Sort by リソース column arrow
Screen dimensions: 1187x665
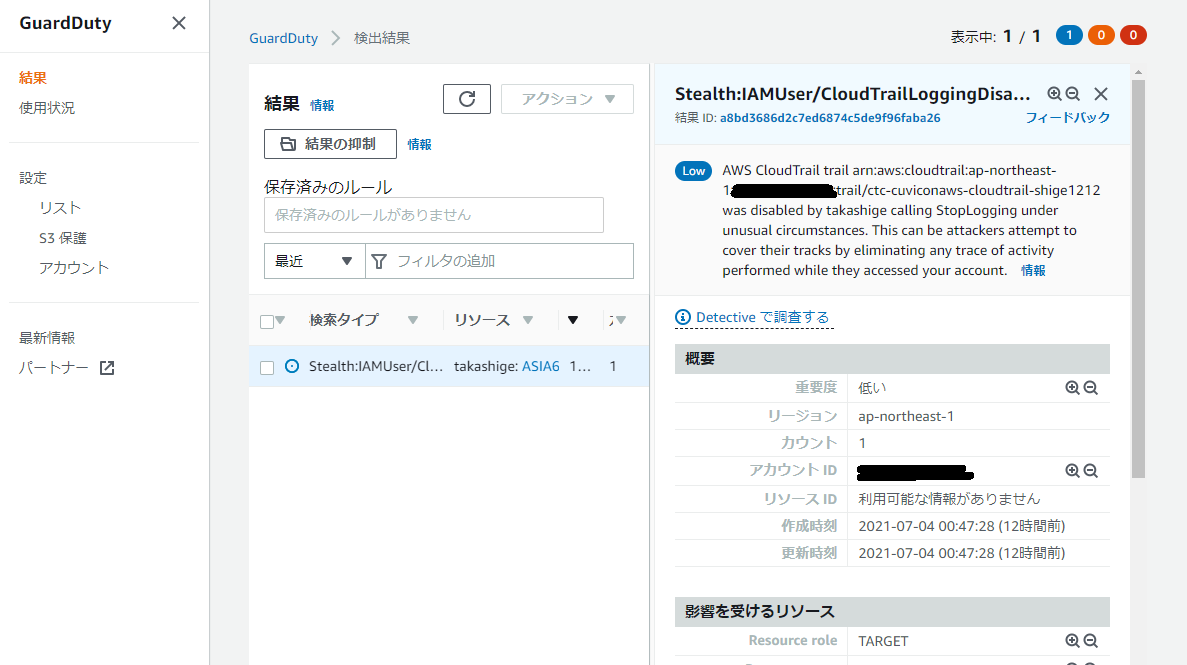[528, 320]
